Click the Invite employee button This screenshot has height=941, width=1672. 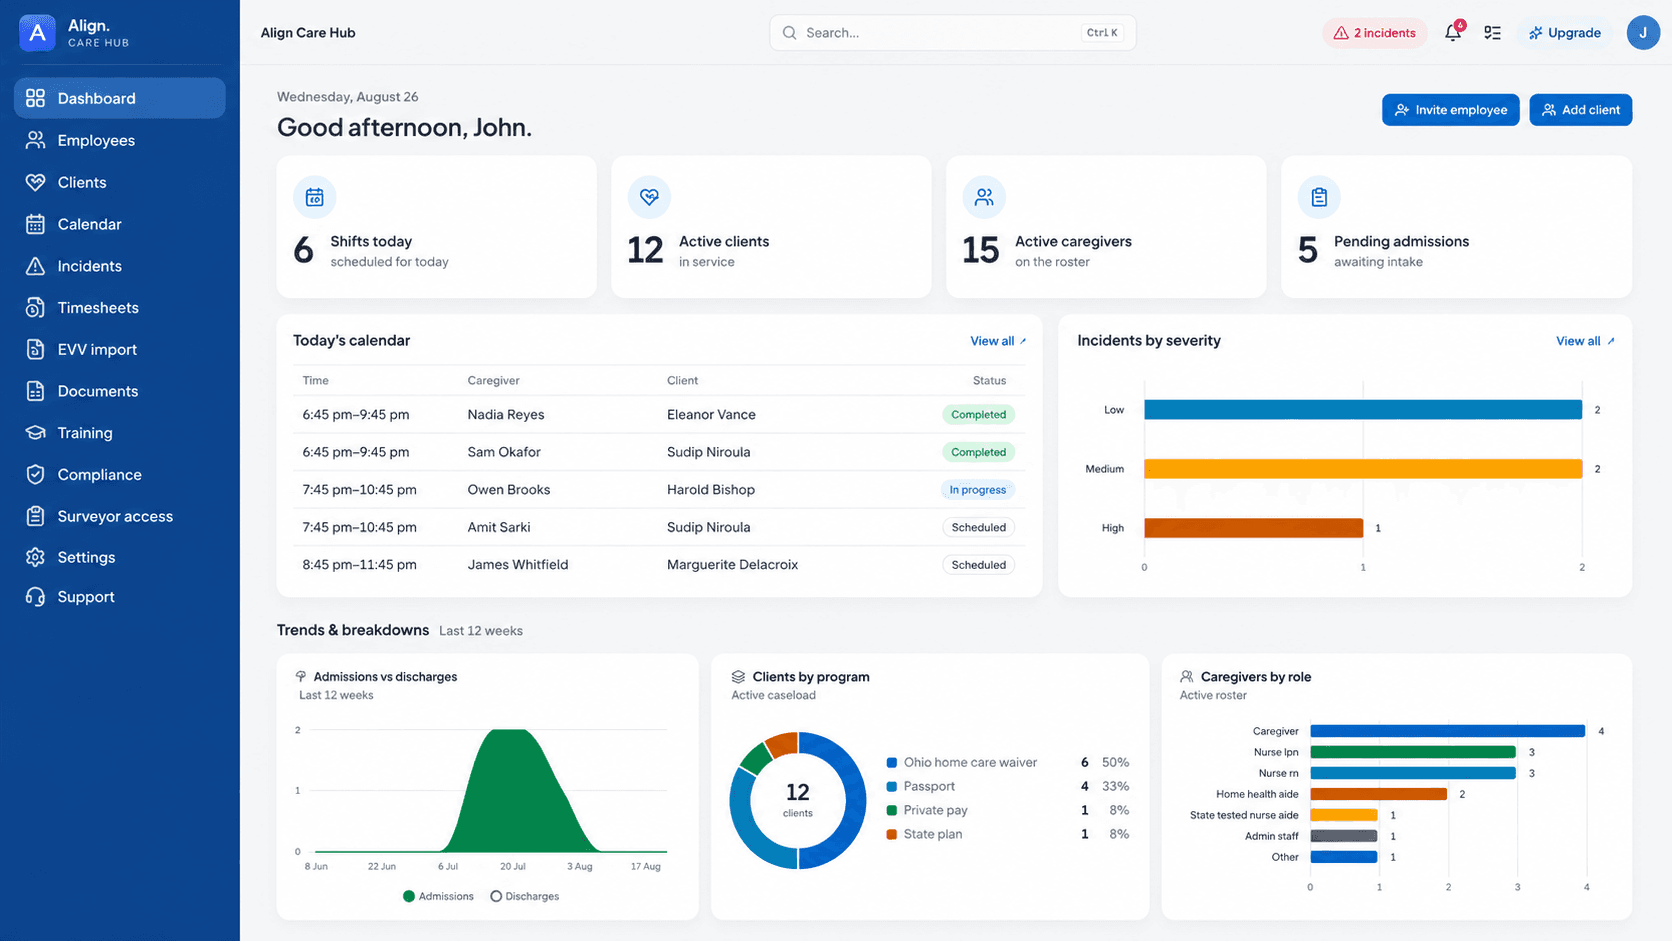click(1451, 110)
